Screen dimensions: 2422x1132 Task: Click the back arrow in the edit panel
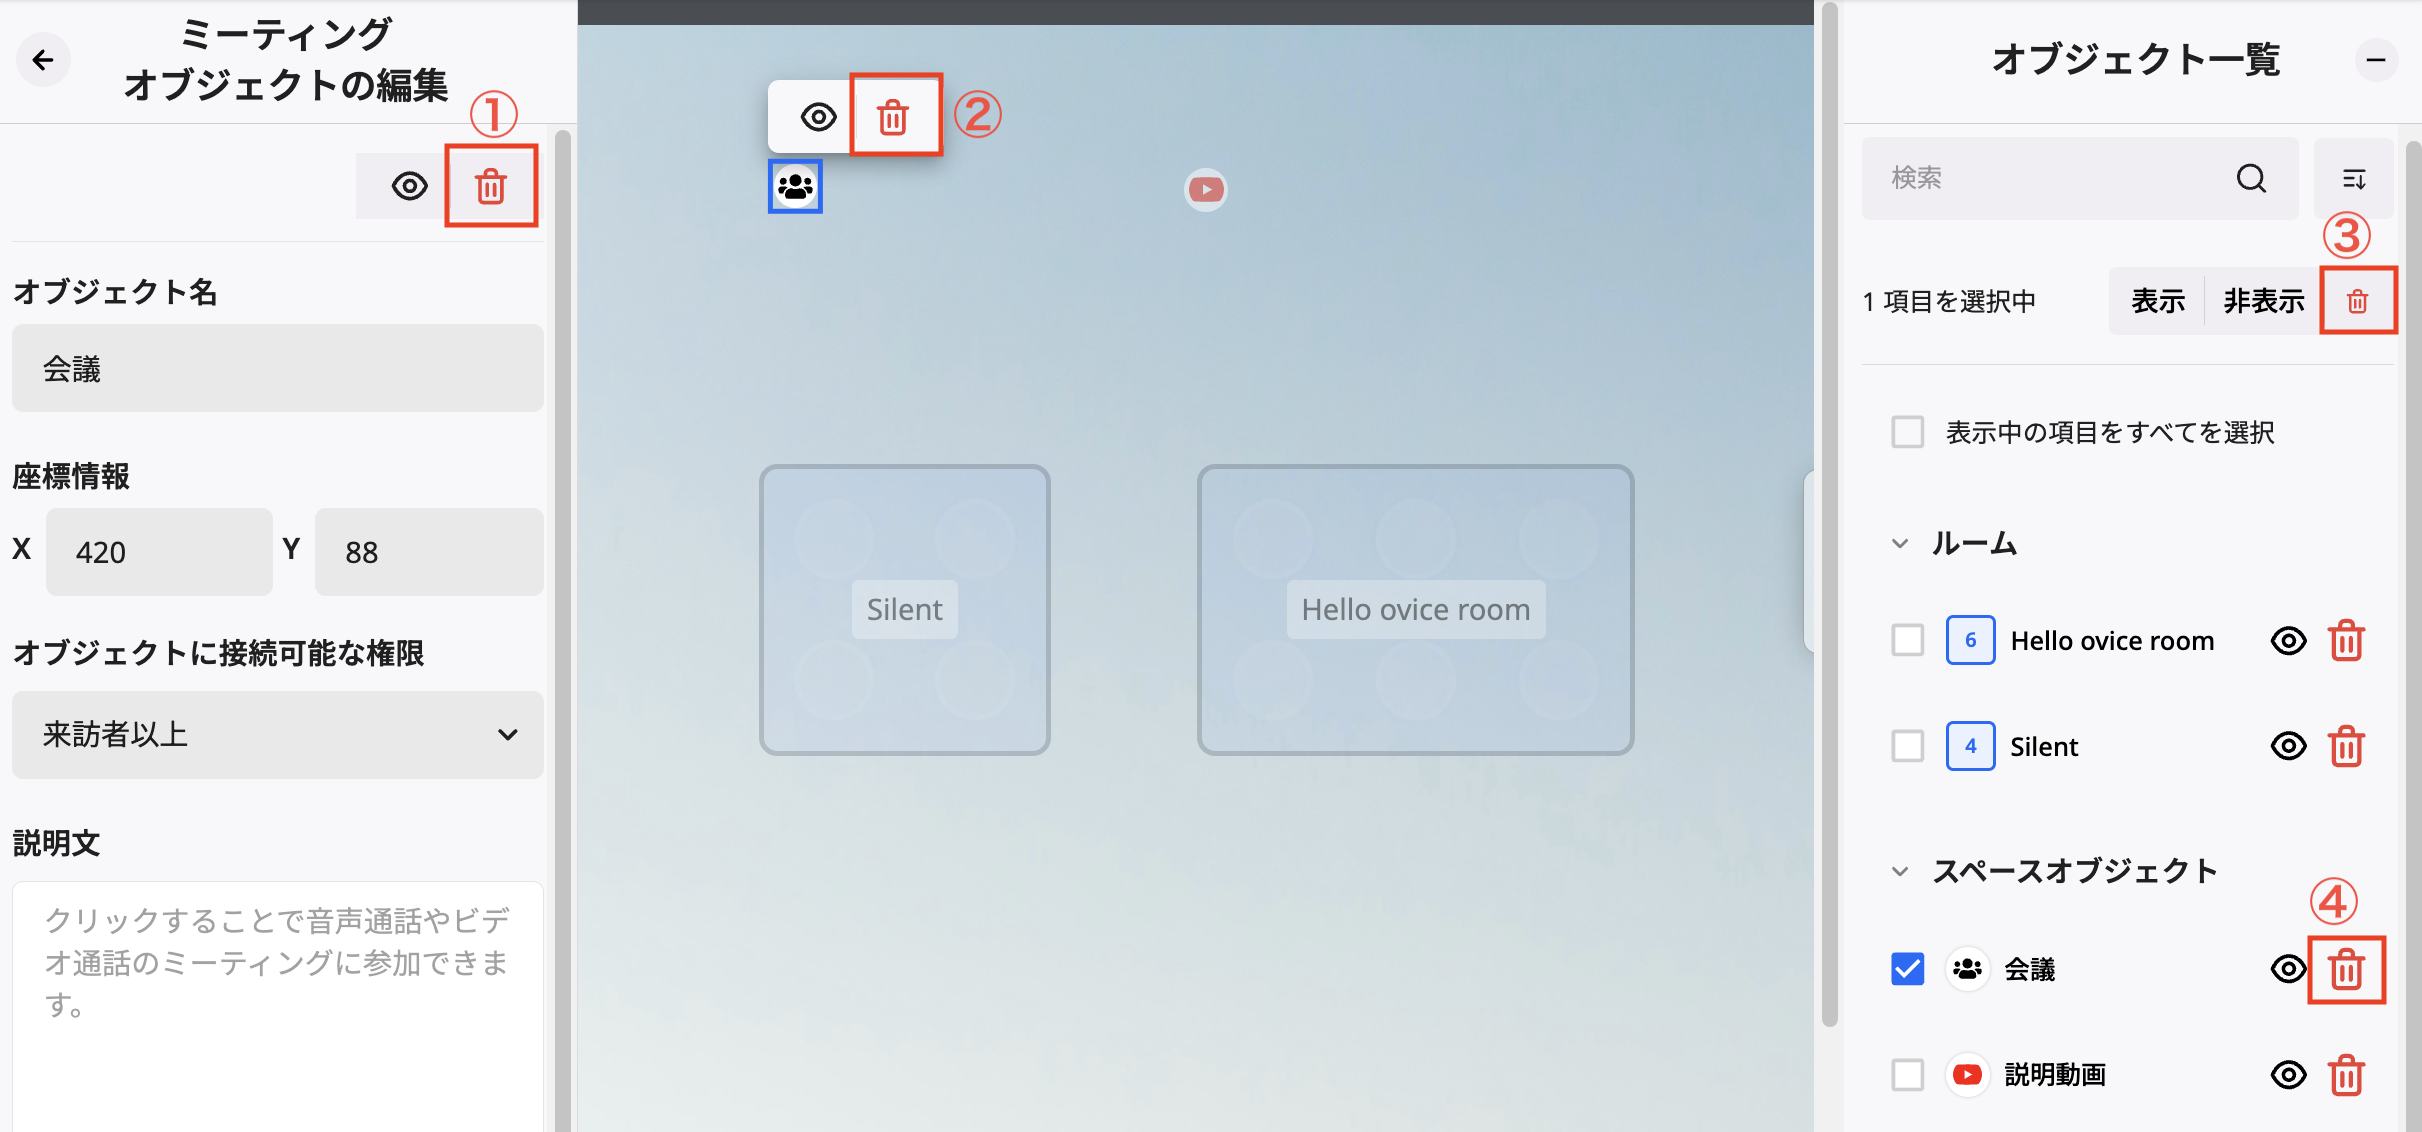click(43, 59)
